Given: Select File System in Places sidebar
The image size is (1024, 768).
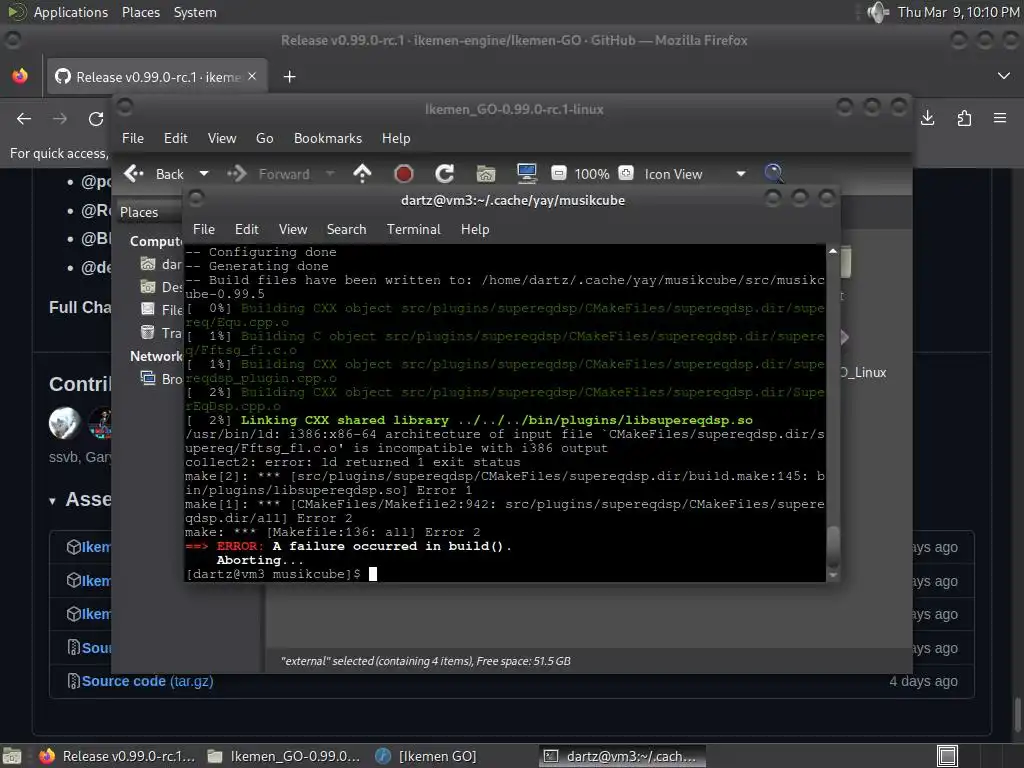Looking at the screenshot, I should click(161, 310).
